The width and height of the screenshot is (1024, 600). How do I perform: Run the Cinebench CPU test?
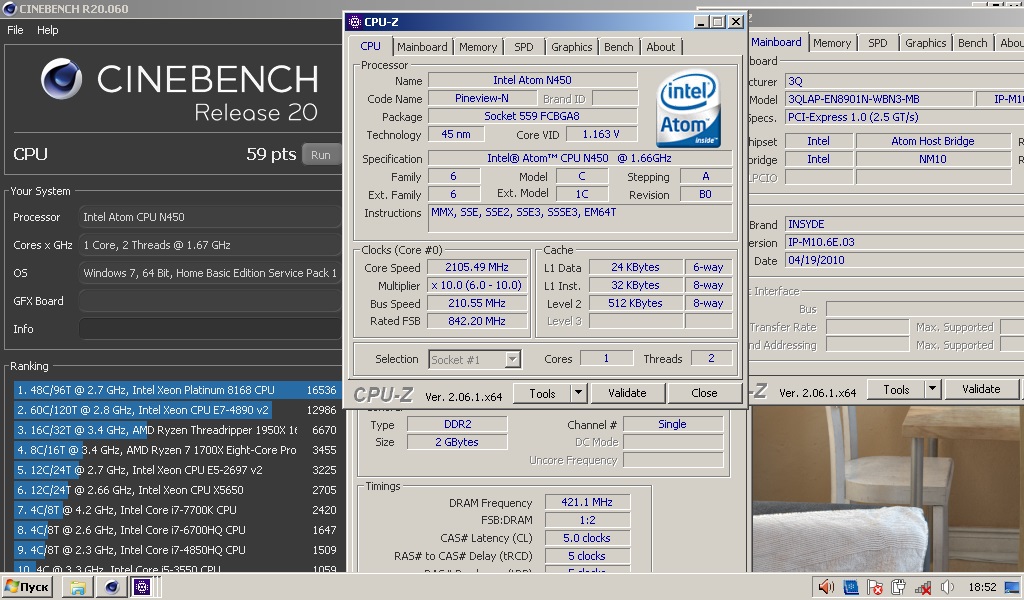(x=321, y=155)
